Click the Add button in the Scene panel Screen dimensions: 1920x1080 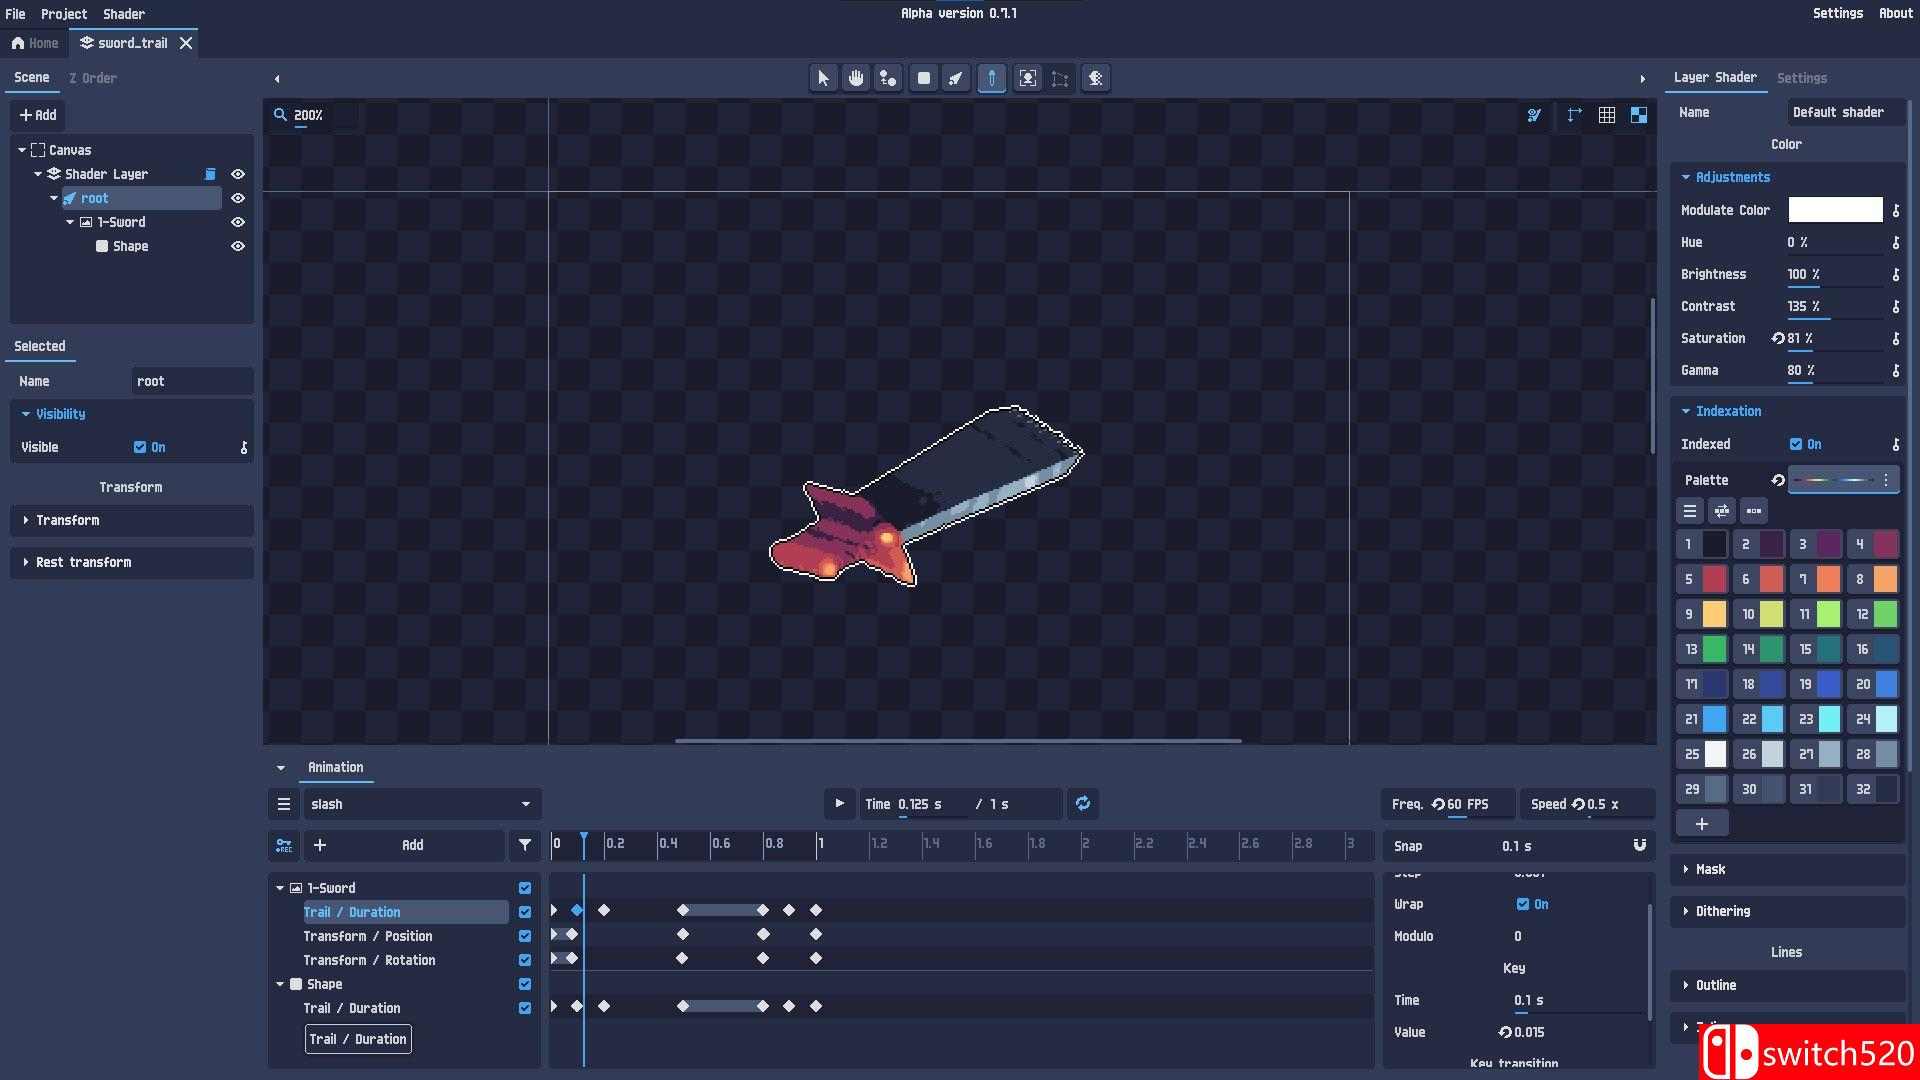[38, 115]
